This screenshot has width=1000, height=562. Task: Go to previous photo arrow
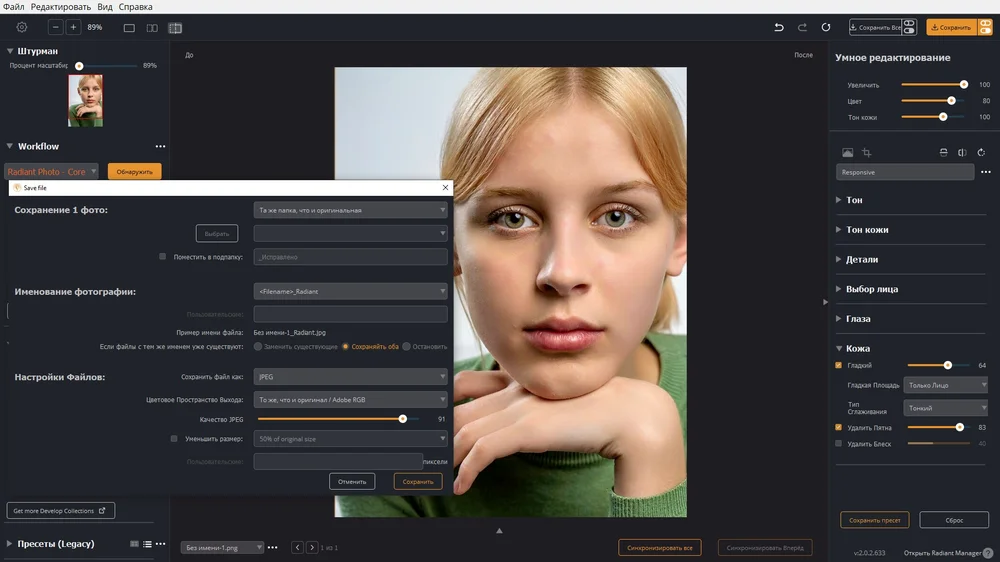(297, 547)
